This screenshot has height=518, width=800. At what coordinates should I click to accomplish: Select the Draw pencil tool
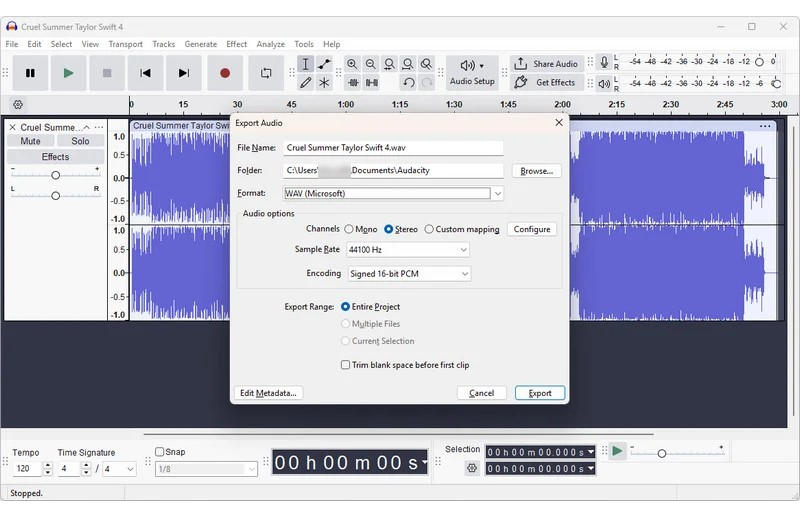(306, 83)
